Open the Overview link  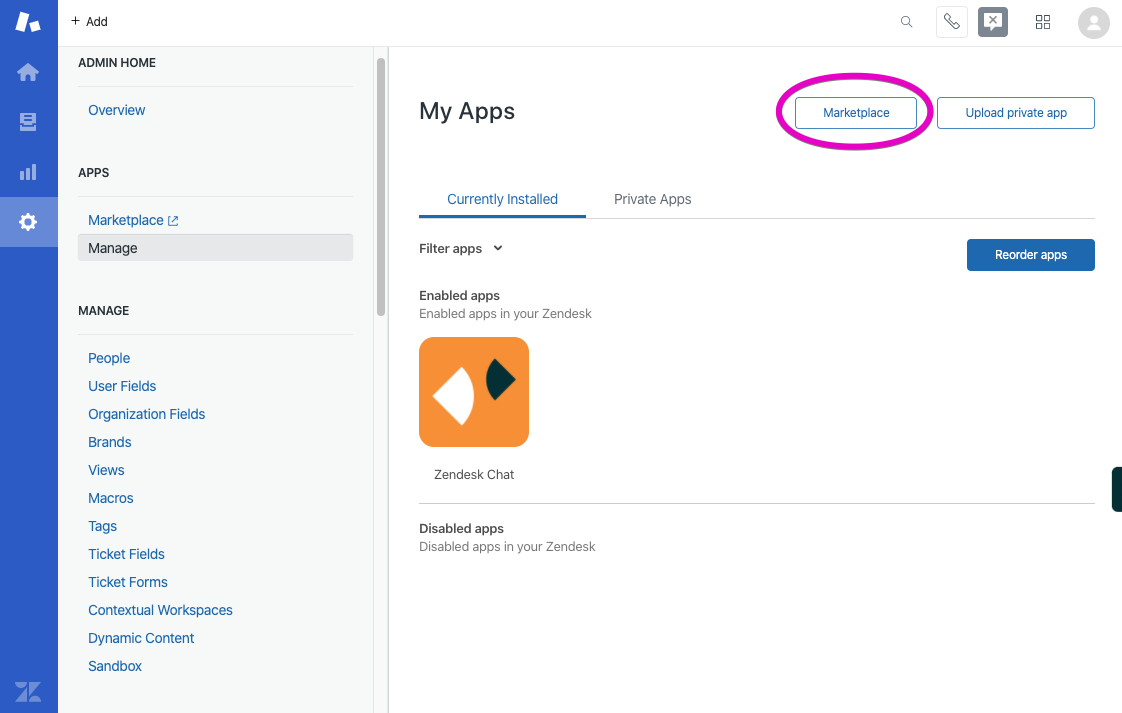[x=117, y=110]
